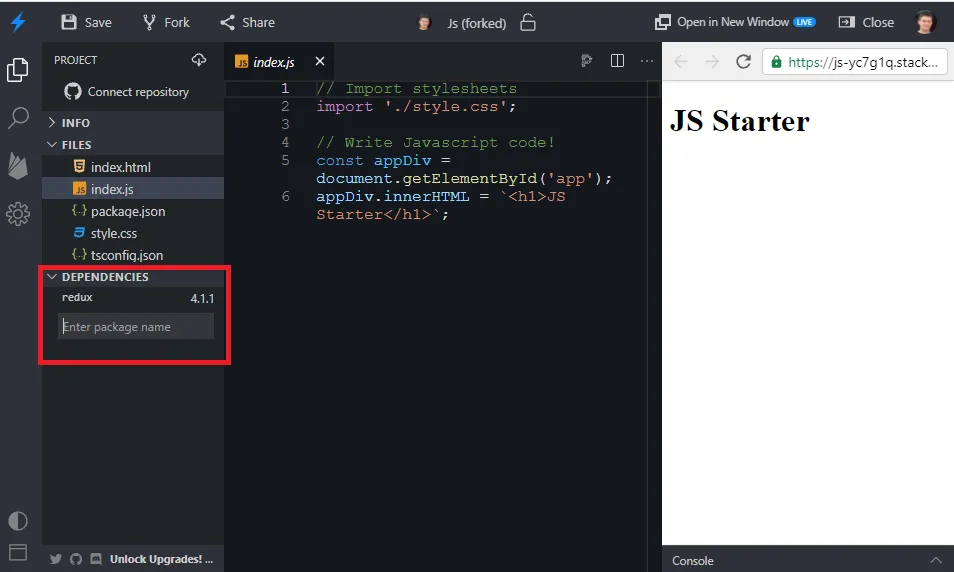Open tsconfig.json in the file tree
This screenshot has height=572, width=954.
pyautogui.click(x=133, y=255)
